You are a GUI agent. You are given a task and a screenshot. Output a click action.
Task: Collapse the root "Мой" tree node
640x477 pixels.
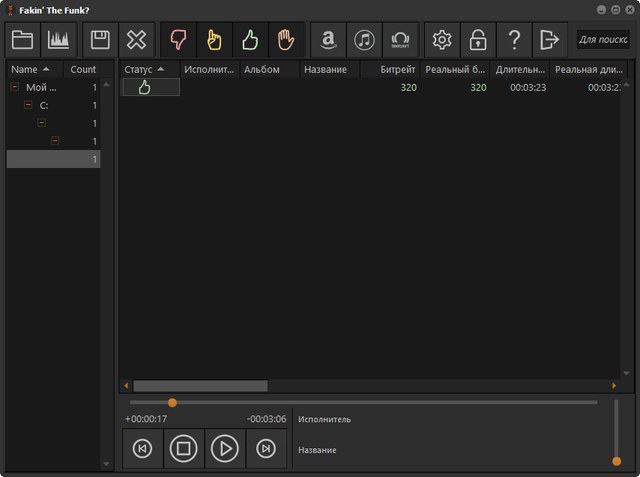coord(15,87)
